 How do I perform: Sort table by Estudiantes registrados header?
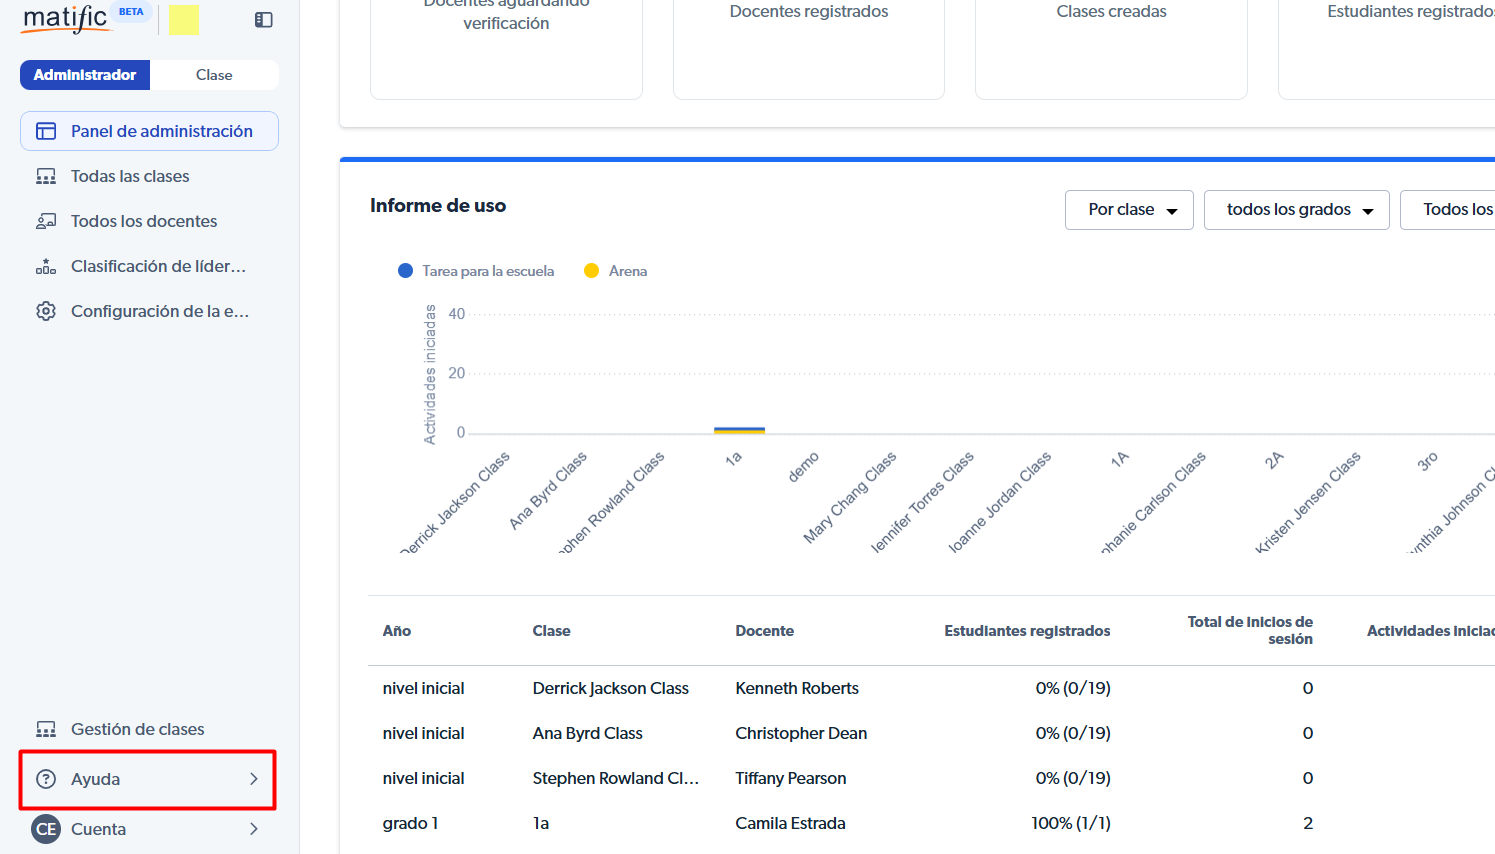click(1027, 631)
